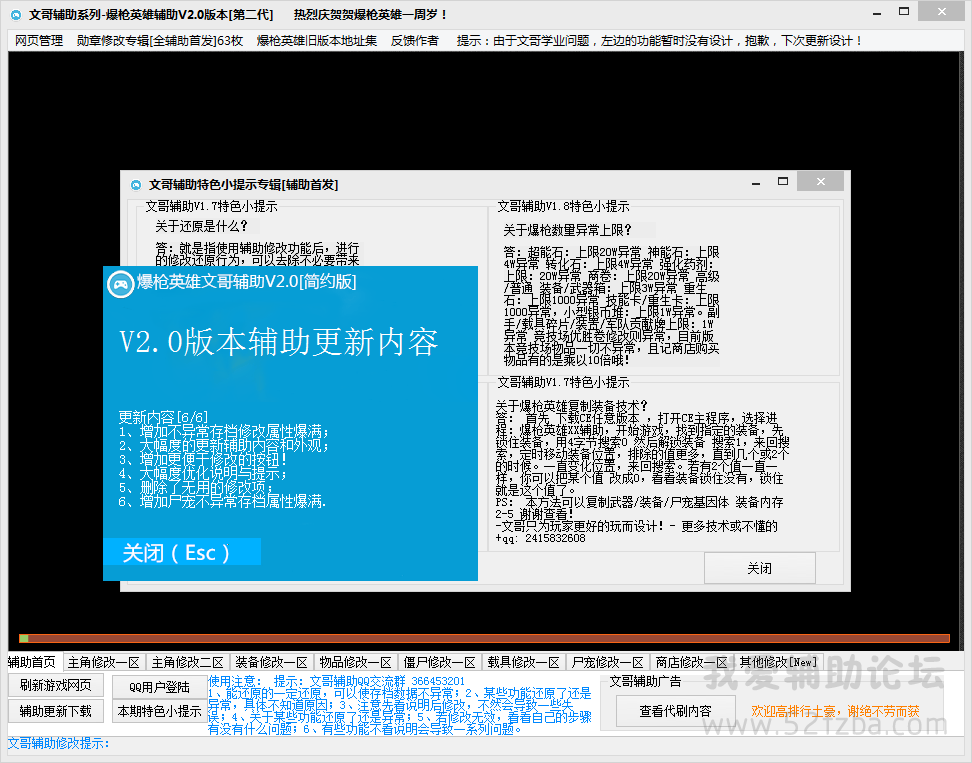Click gamepad icon on blue update panel
Image resolution: width=972 pixels, height=763 pixels.
point(120,284)
